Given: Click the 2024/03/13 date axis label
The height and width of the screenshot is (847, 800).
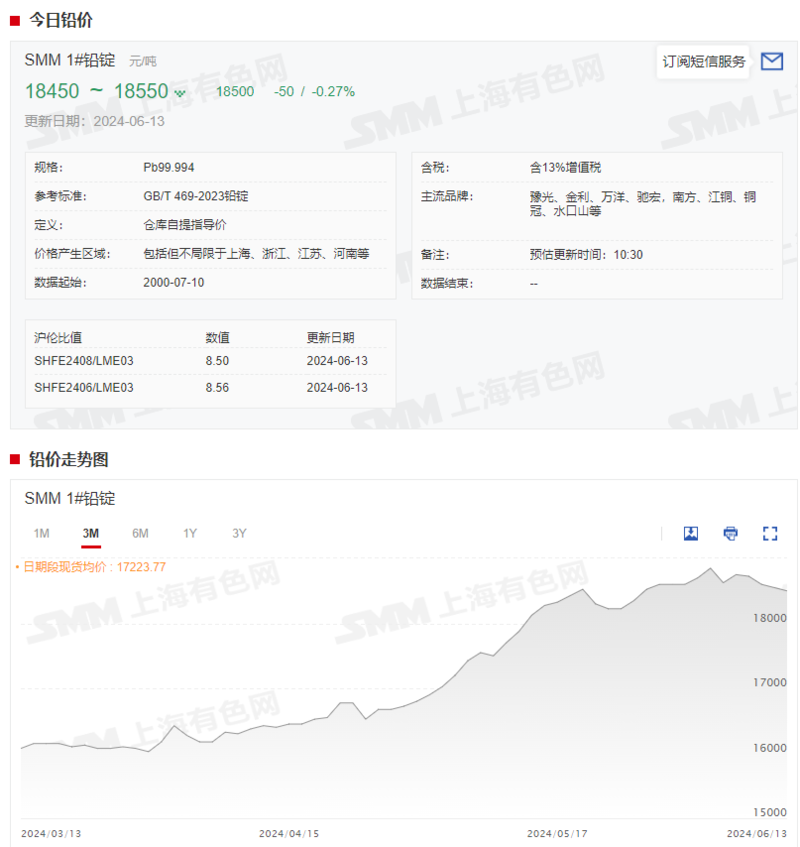Looking at the screenshot, I should [51, 833].
